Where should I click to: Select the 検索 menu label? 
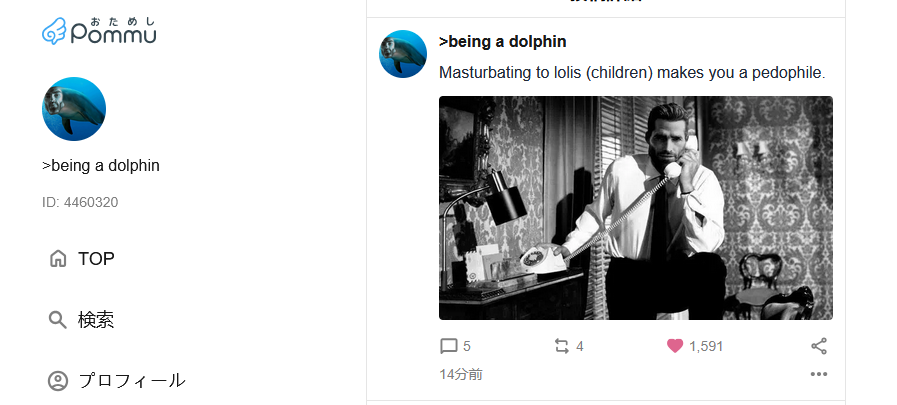point(96,320)
